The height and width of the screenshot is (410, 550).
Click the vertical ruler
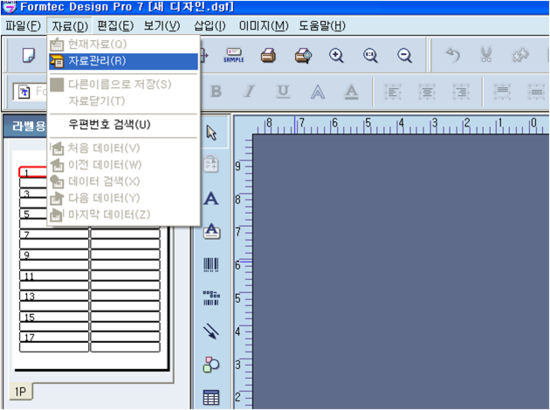243,272
